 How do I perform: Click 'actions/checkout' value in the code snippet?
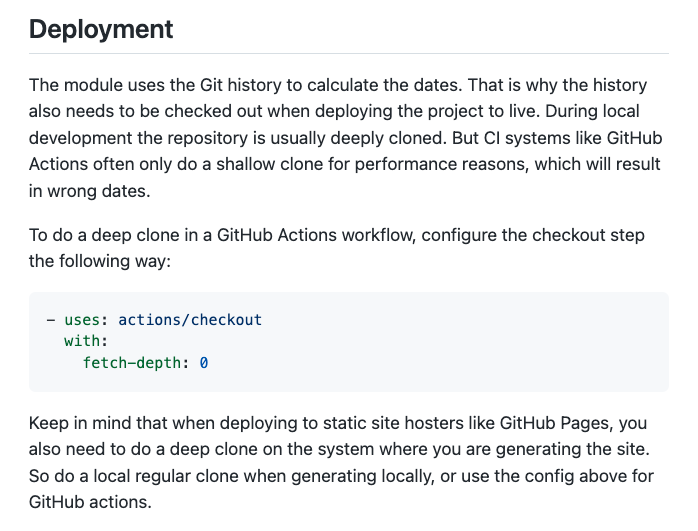[x=190, y=320]
